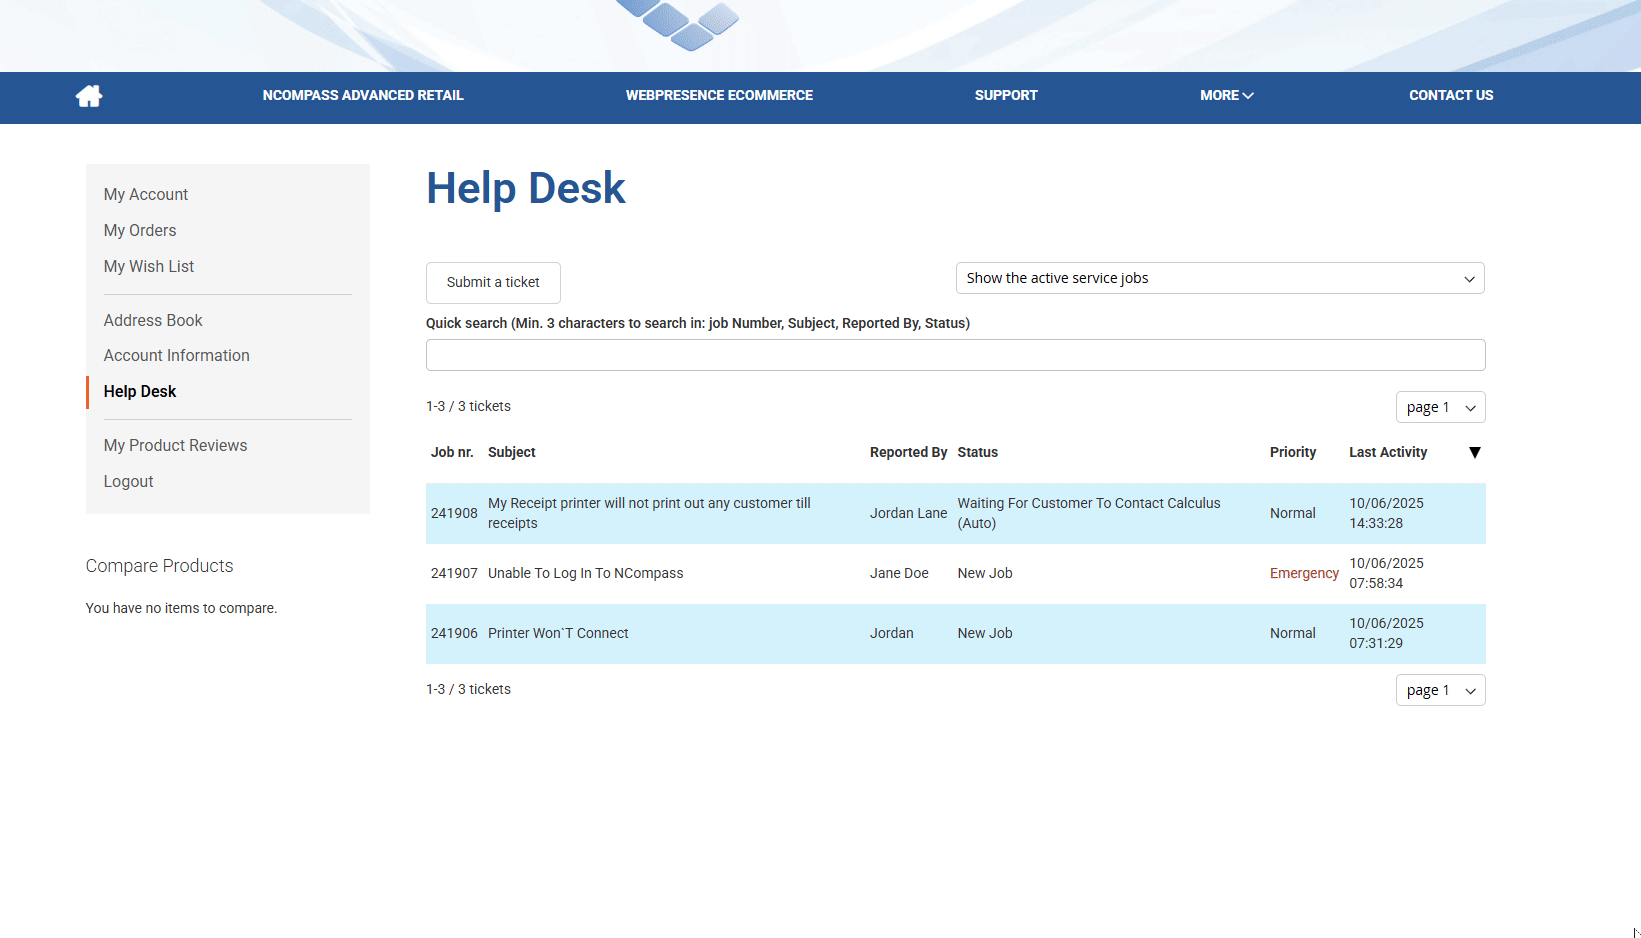
Task: Open My Account in the sidebar
Action: click(146, 195)
